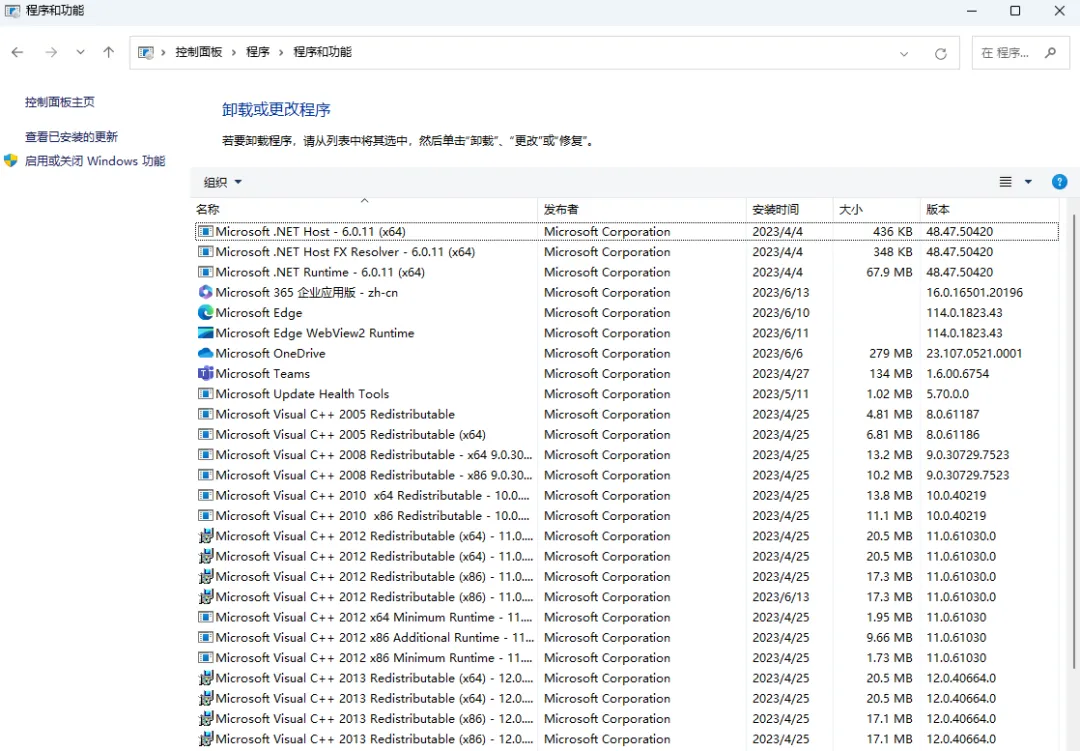Select Visual C++ 2005 Redistributable (non-x64) entry
This screenshot has width=1080, height=751.
335,414
